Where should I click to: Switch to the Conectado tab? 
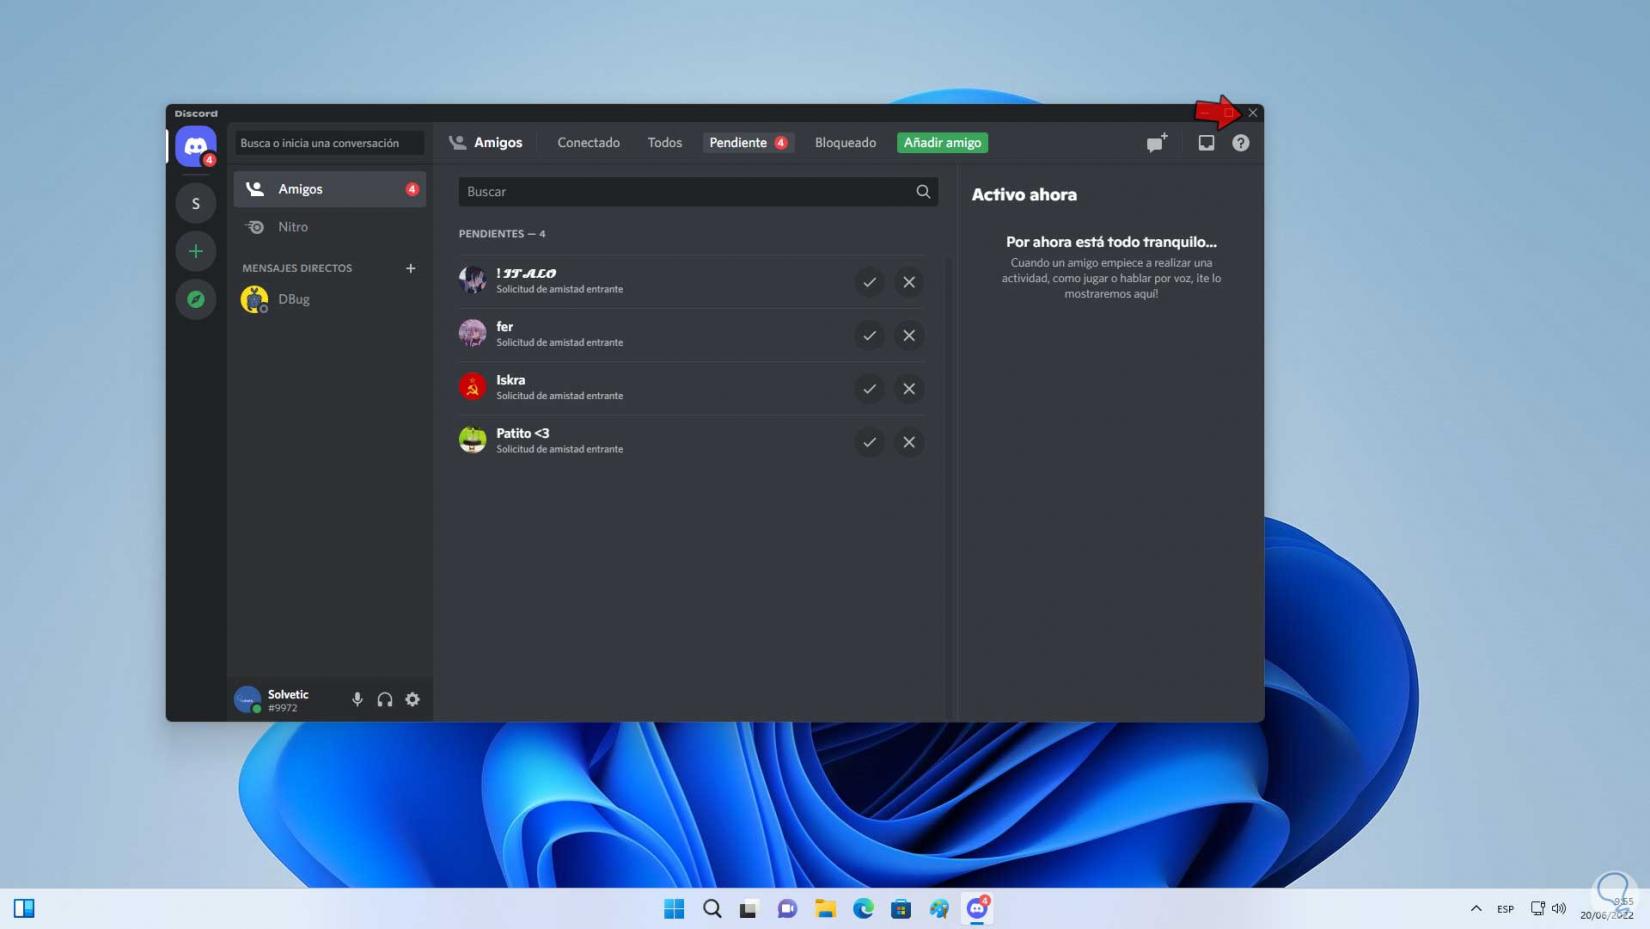click(x=588, y=143)
